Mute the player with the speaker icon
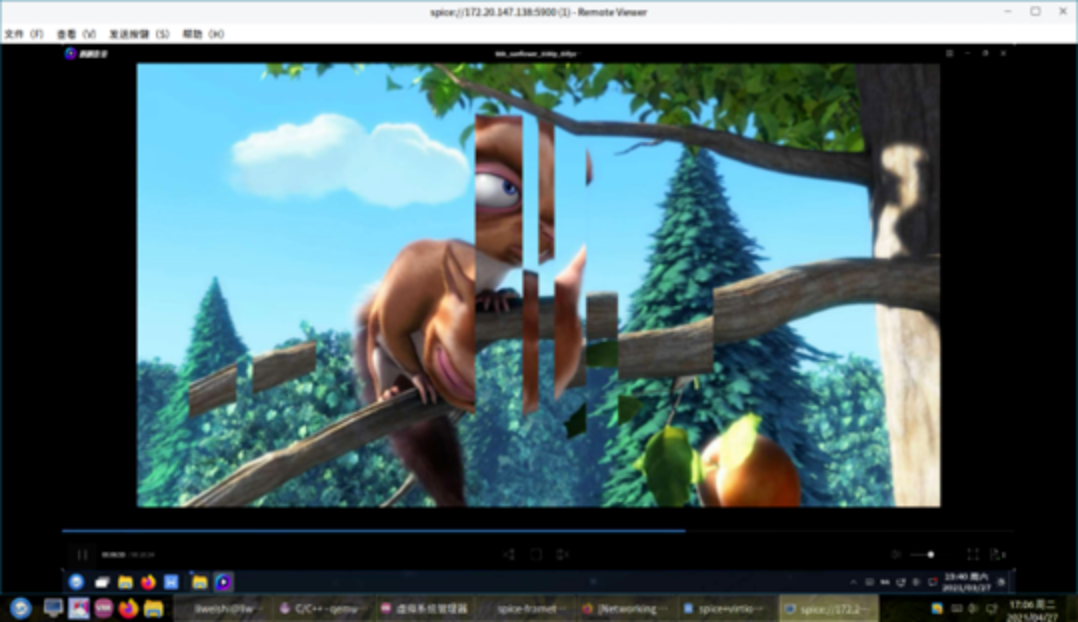This screenshot has height=622, width=1078. click(x=896, y=555)
